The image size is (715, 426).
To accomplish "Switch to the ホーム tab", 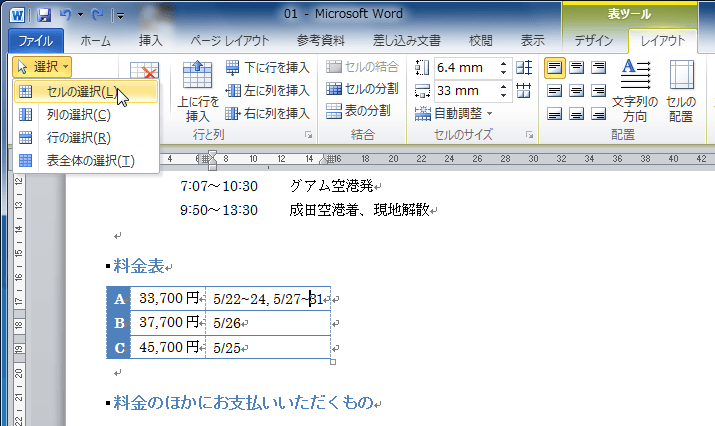I will pos(95,41).
